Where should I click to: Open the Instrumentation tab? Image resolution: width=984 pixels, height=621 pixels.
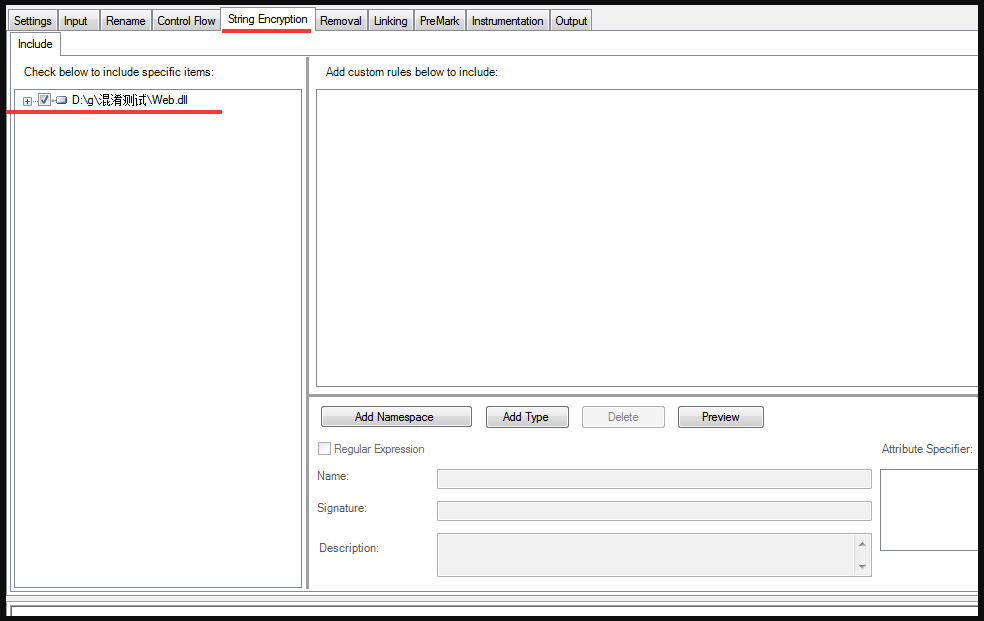[x=507, y=19]
